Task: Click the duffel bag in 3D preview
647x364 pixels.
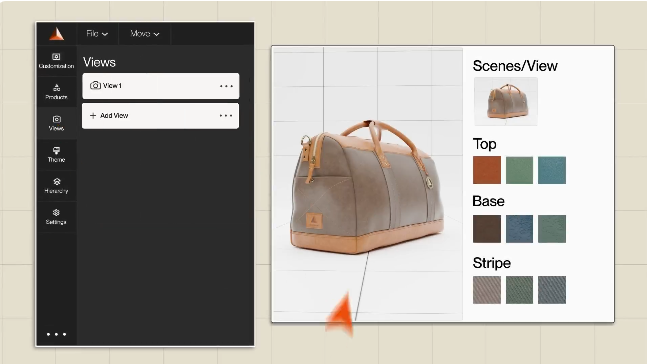Action: [366, 188]
